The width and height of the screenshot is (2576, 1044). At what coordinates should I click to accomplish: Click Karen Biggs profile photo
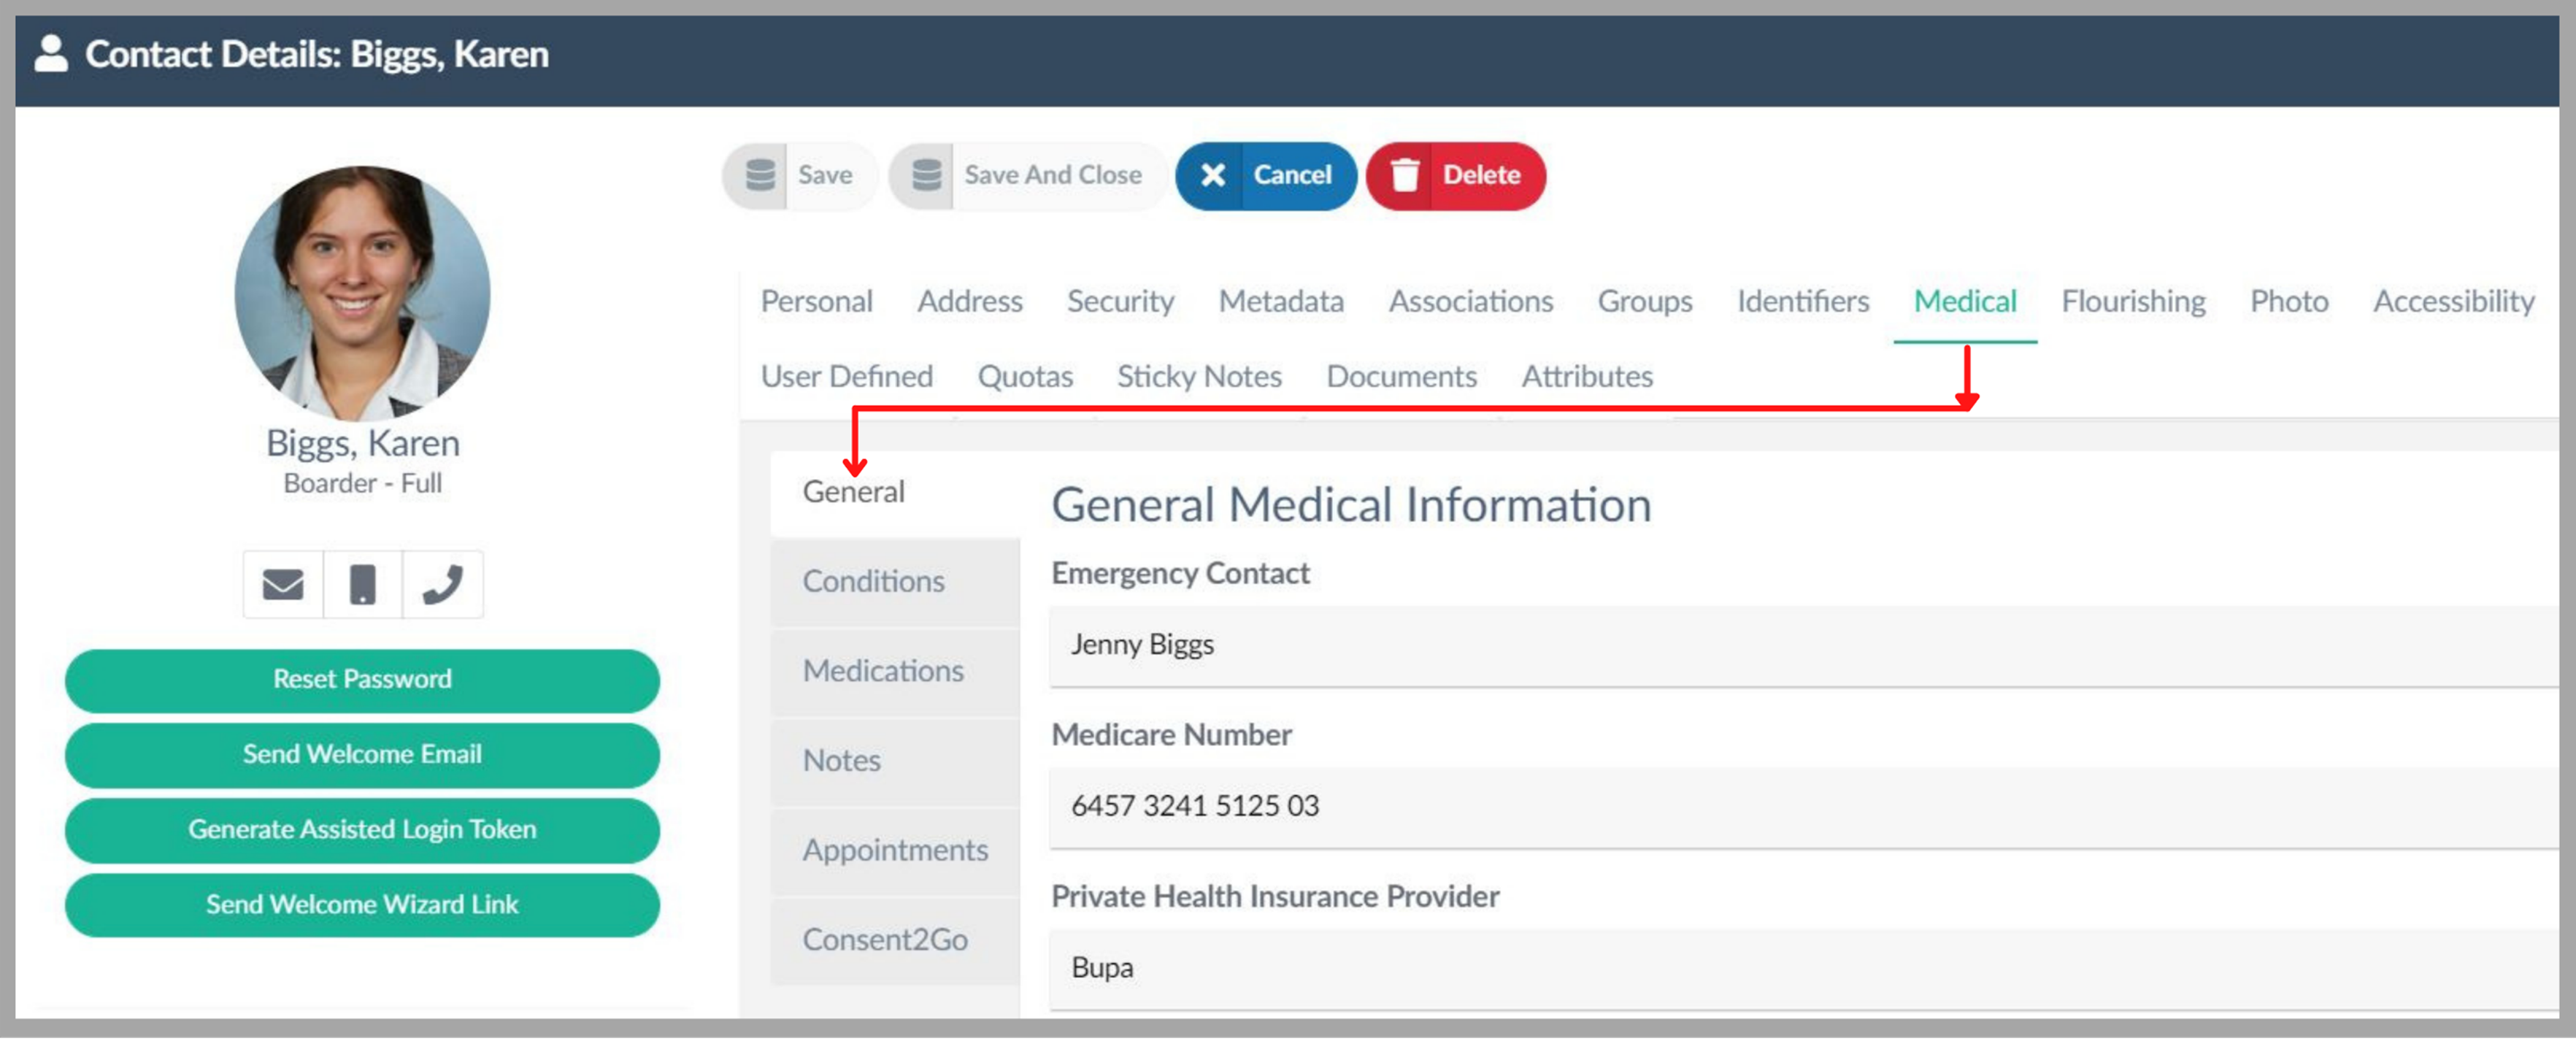coord(362,293)
